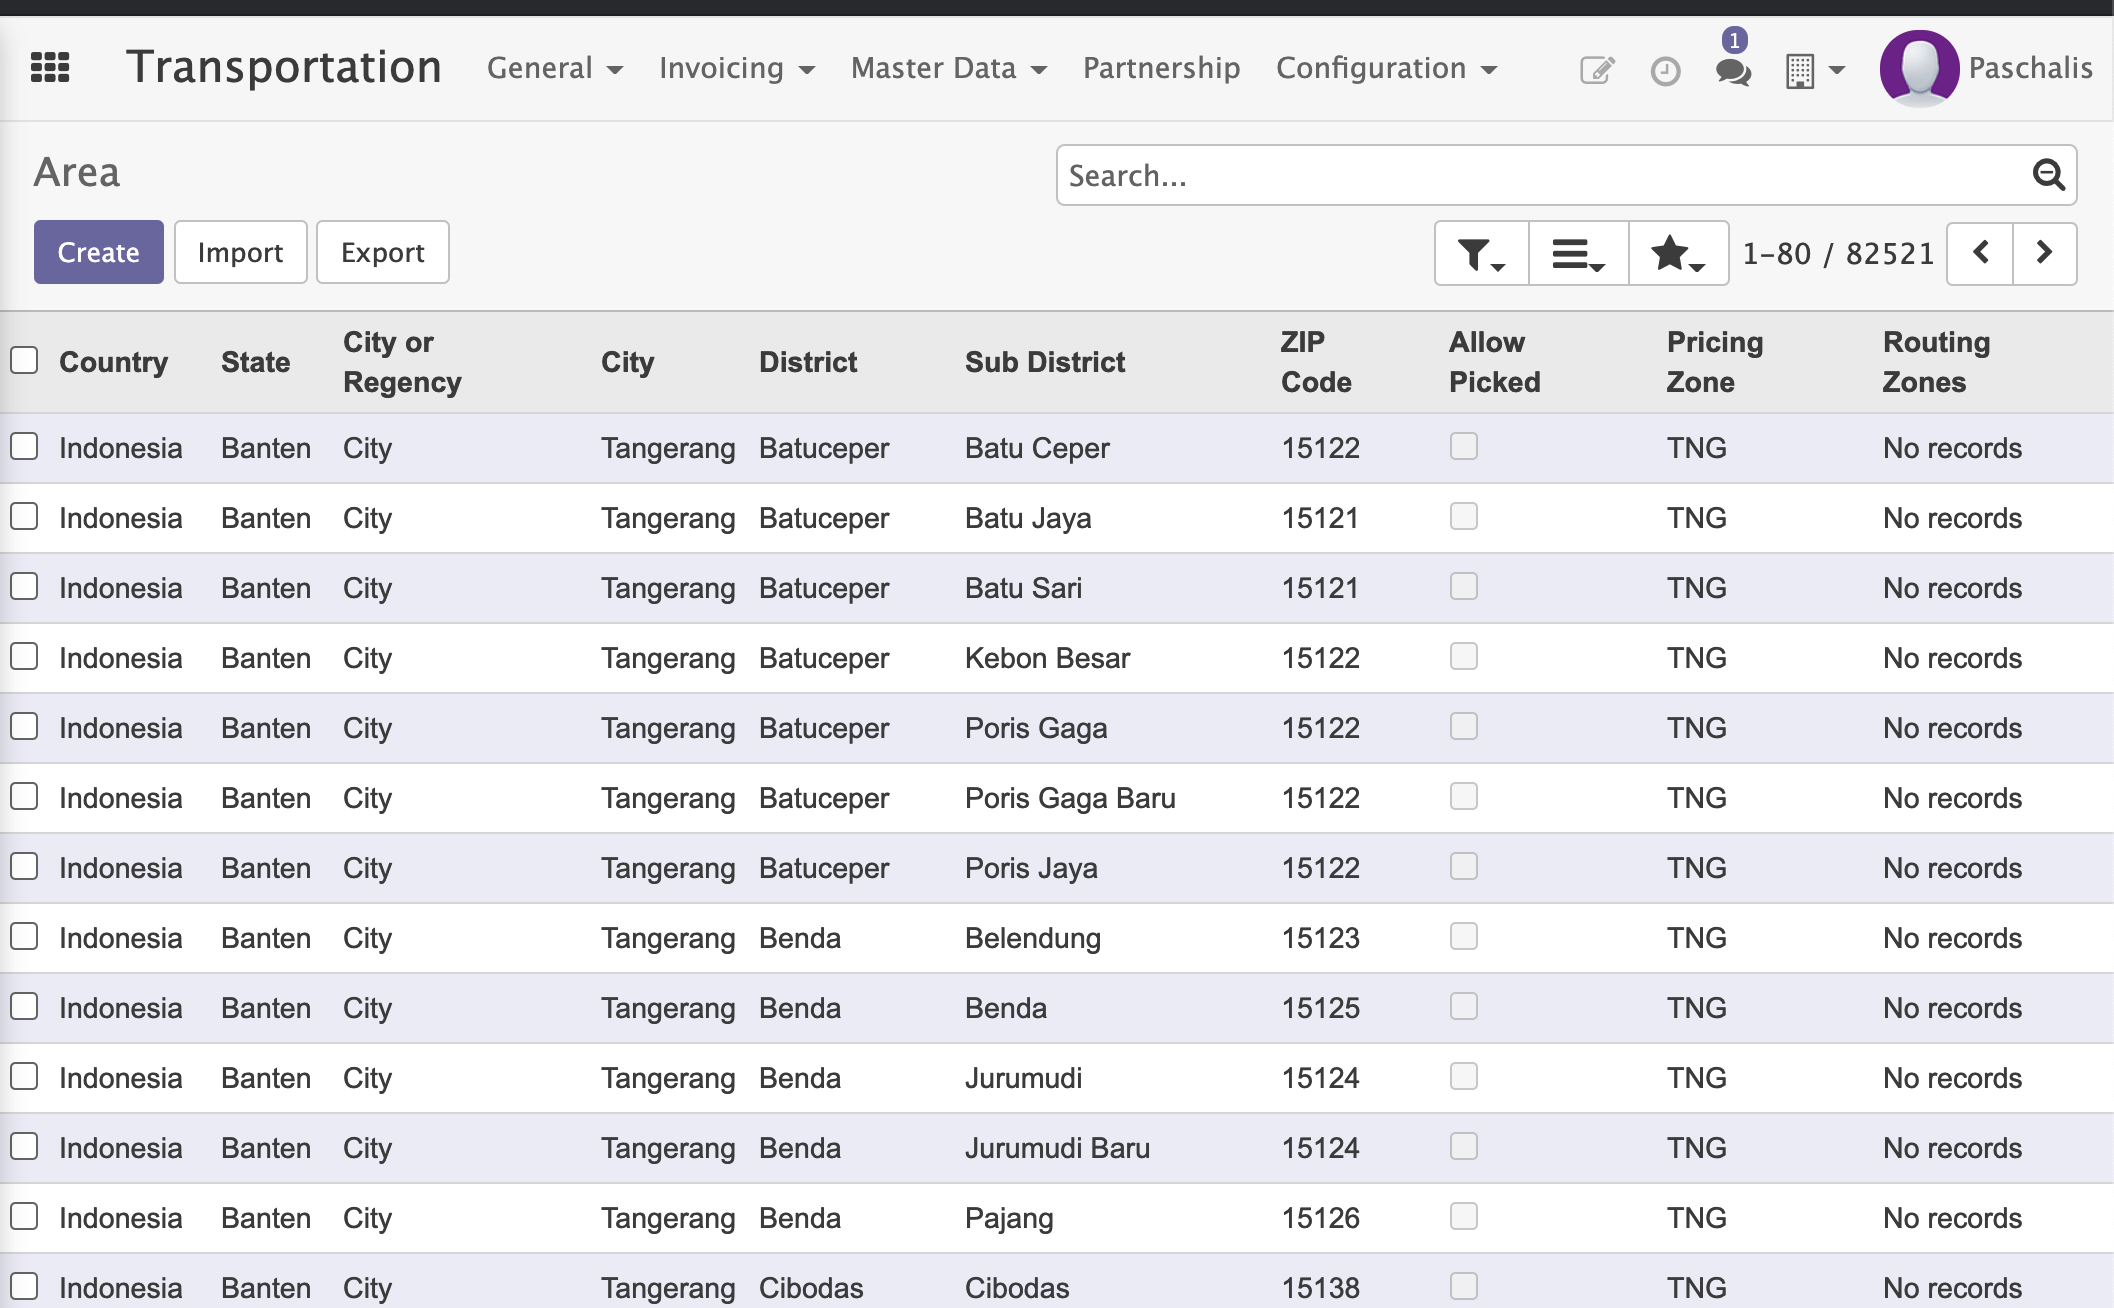Open the apps grid menu icon
Viewport: 2114px width, 1308px height.
(x=50, y=68)
